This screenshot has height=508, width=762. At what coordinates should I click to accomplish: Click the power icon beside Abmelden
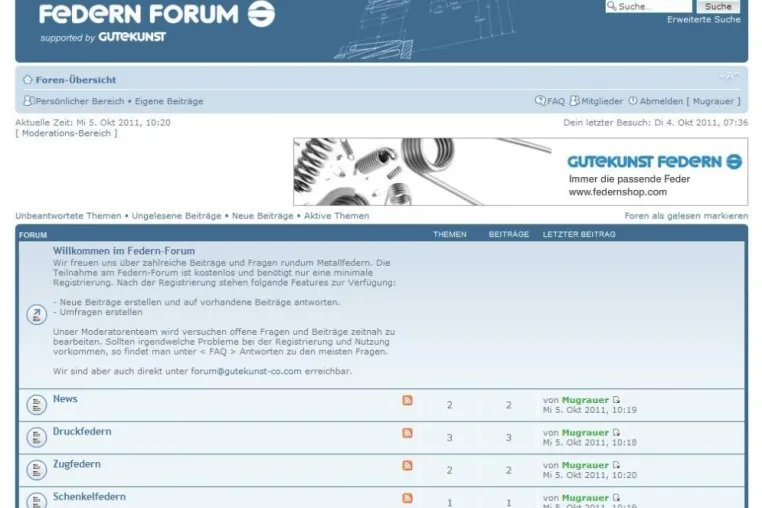633,101
